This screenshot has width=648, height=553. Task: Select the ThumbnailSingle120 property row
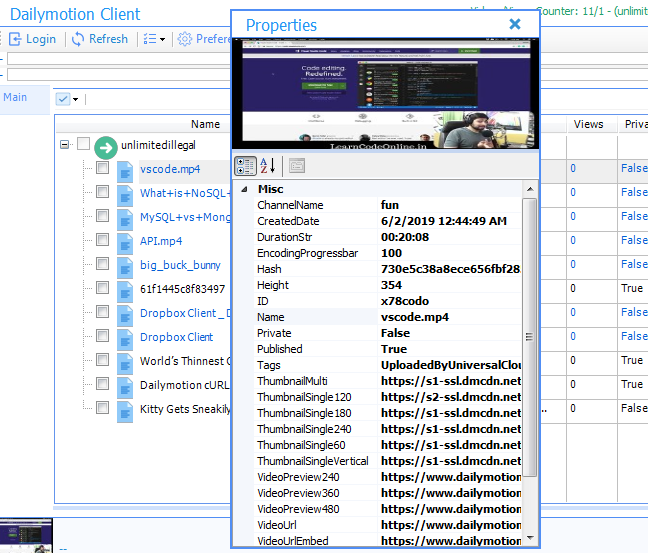point(388,397)
